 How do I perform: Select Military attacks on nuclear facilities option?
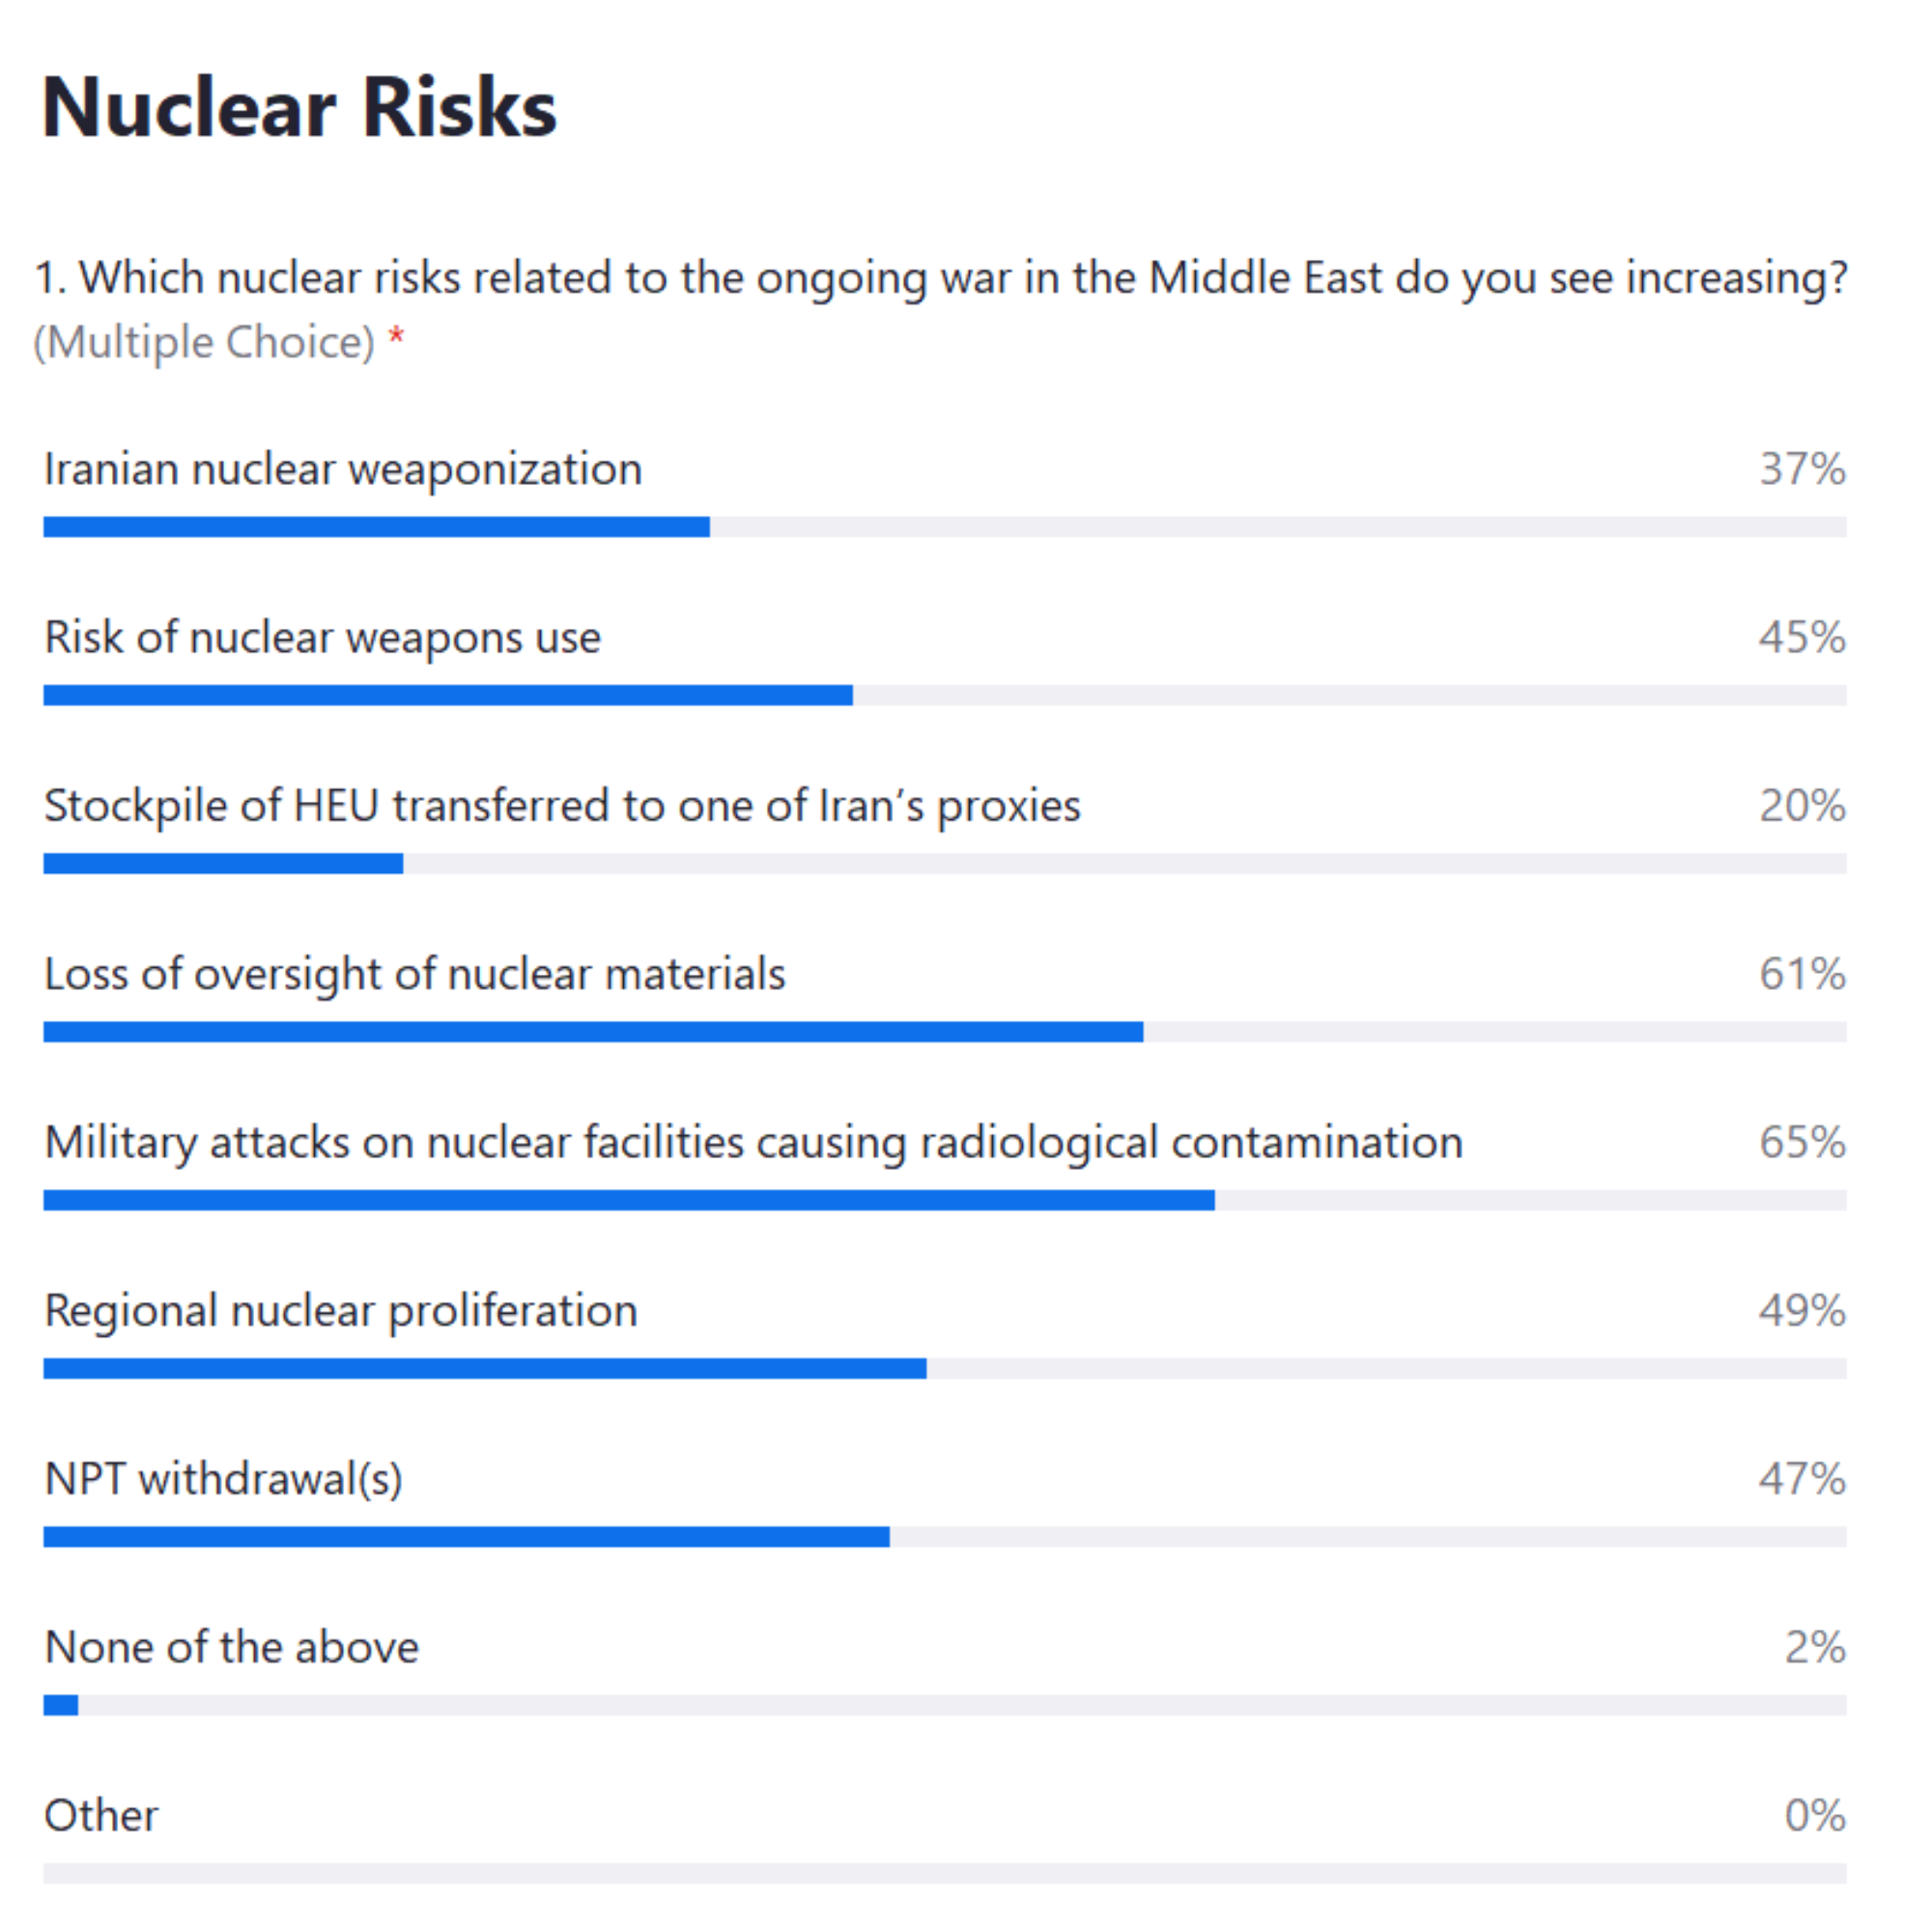point(753,1142)
